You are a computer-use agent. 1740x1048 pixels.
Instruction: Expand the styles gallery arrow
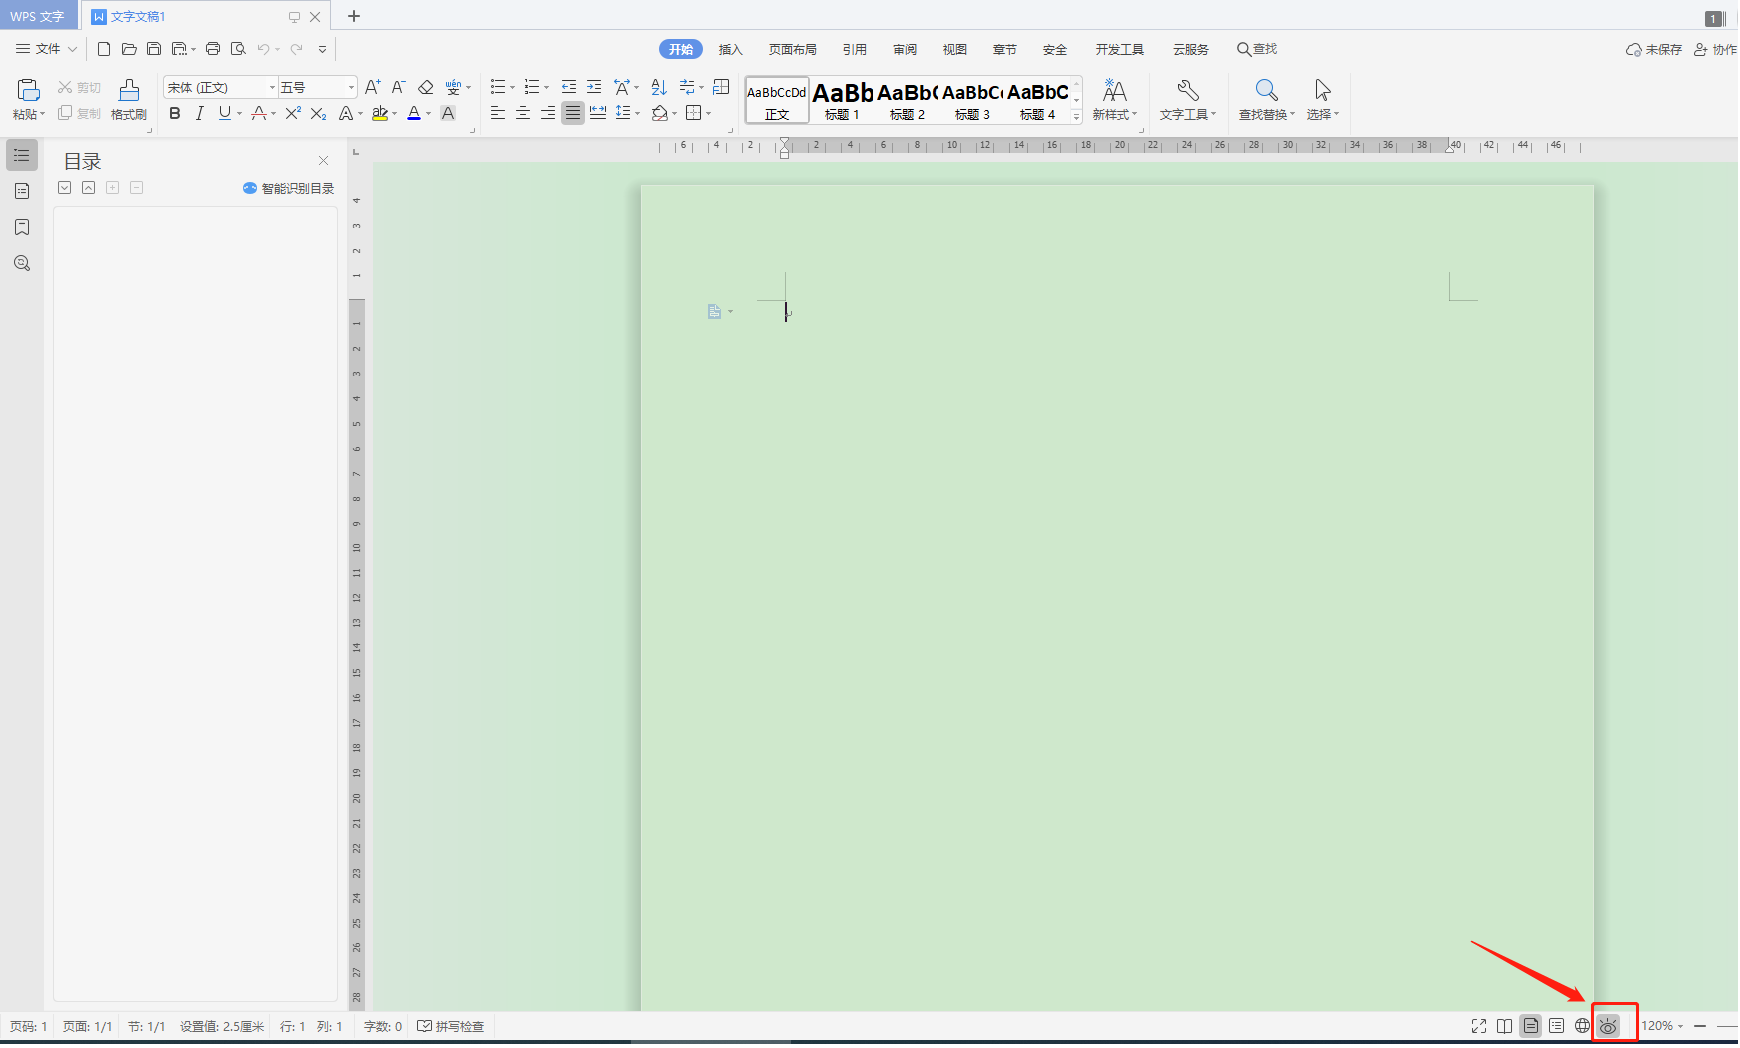pyautogui.click(x=1077, y=117)
